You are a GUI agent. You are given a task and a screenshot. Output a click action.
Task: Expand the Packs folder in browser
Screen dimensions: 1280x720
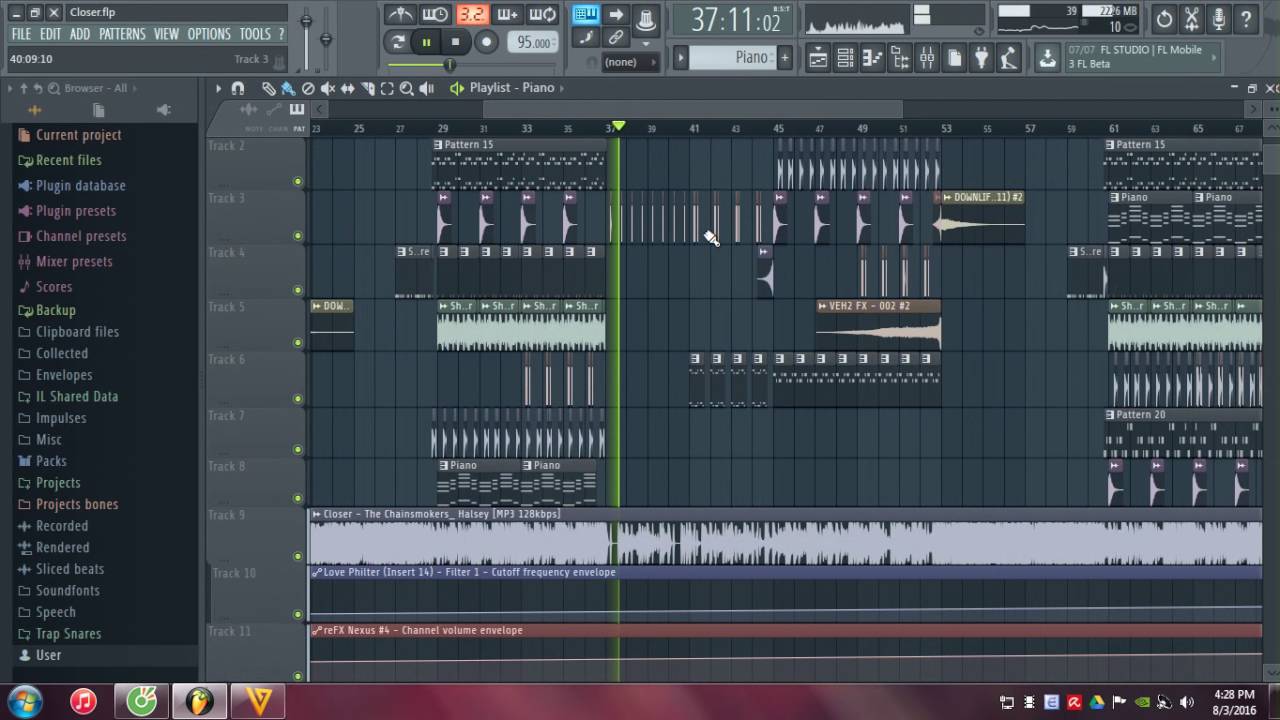[x=51, y=461]
